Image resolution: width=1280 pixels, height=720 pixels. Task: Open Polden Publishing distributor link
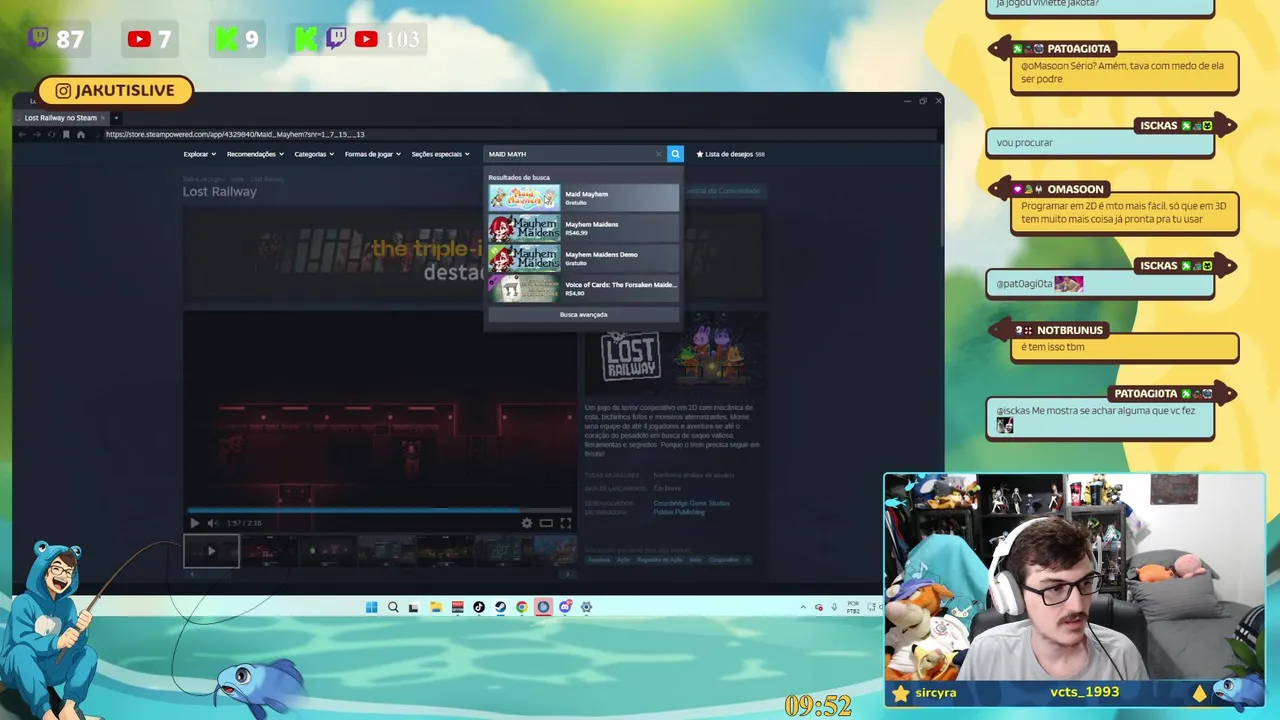point(679,512)
